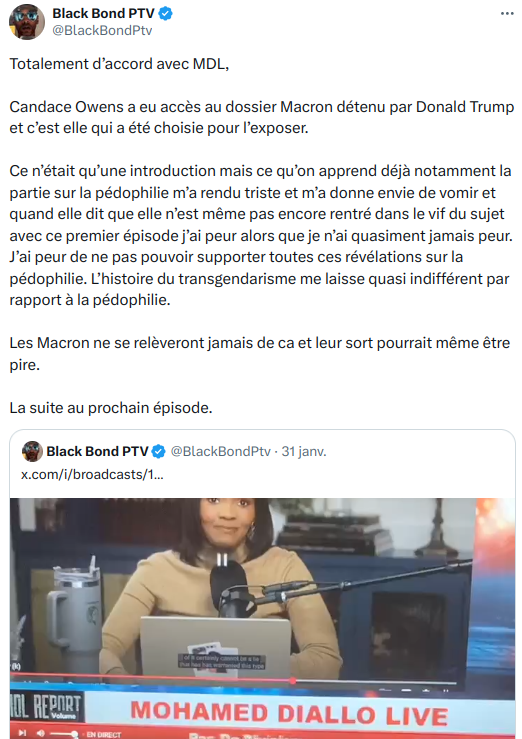This screenshot has height=739, width=522.
Task: Open the quoted post author name Black Bond PTV
Action: (98, 452)
